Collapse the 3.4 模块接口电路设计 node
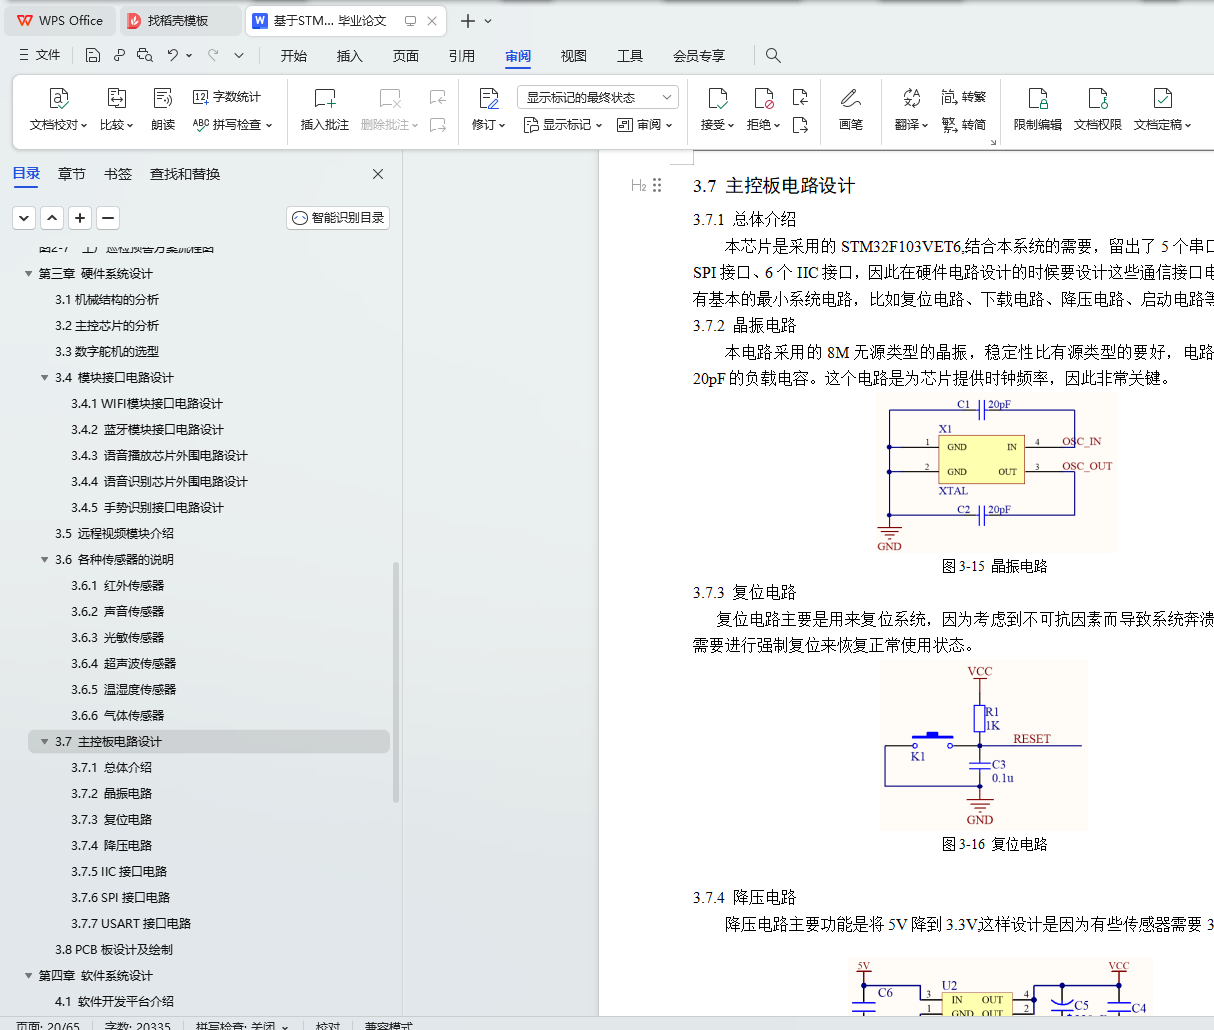 44,378
